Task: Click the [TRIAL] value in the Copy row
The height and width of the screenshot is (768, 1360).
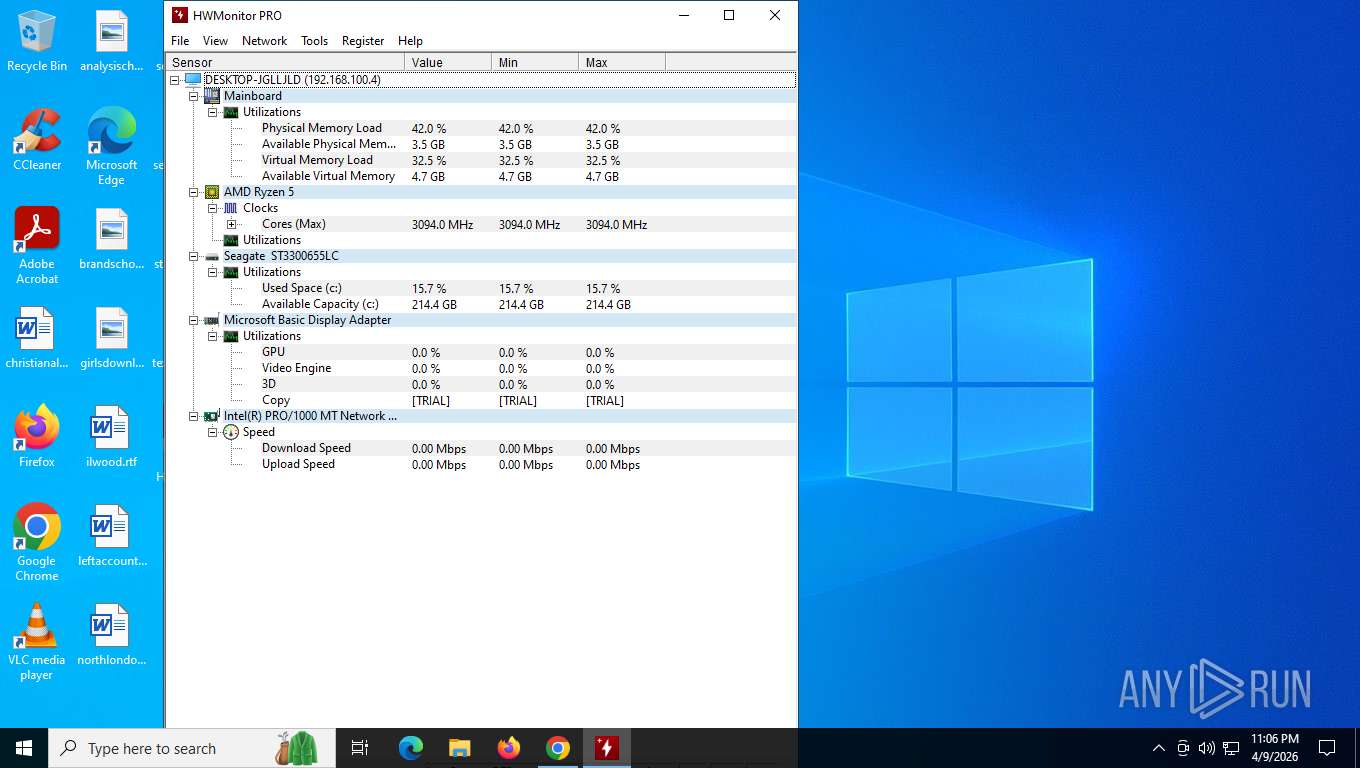Action: tap(430, 401)
